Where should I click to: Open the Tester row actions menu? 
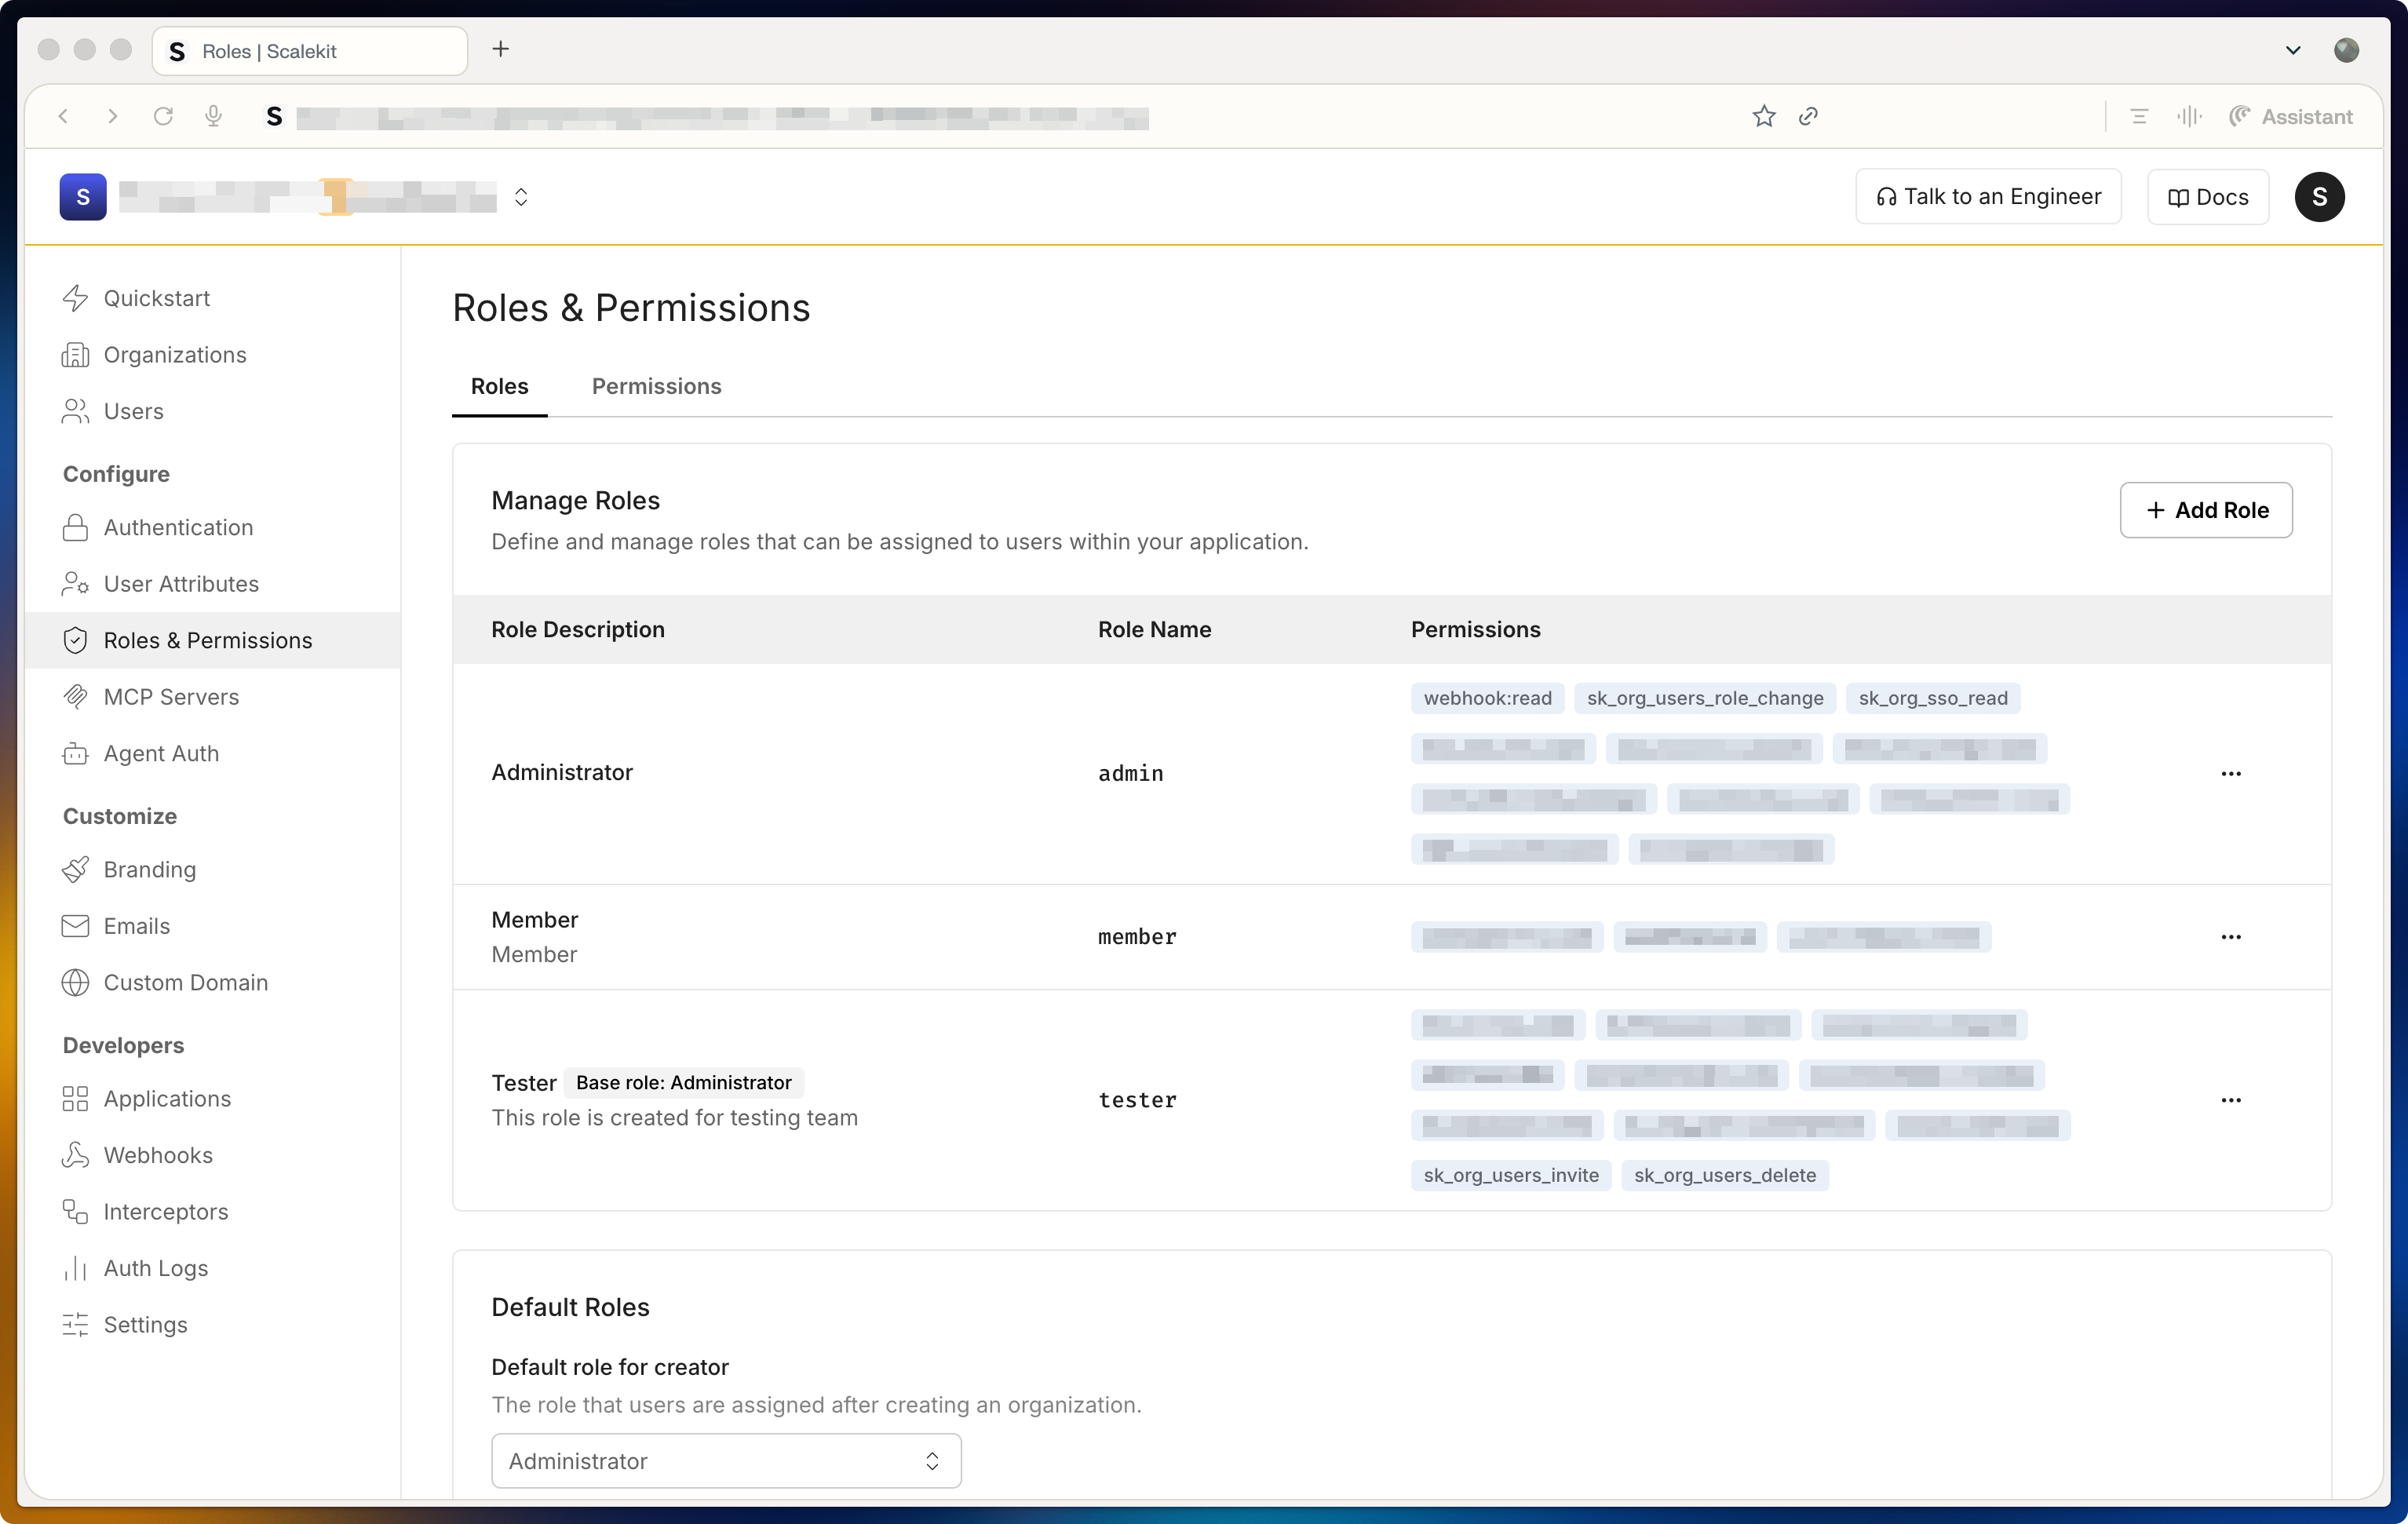[x=2231, y=1100]
